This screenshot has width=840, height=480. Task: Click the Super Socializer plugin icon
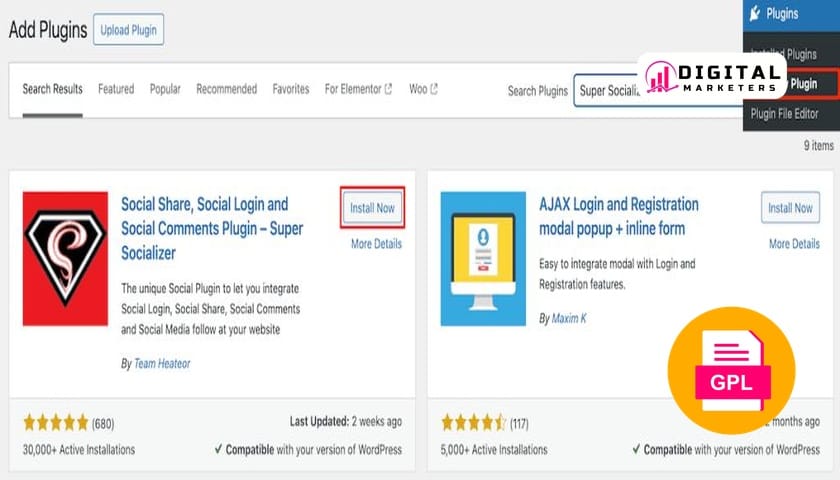(x=65, y=258)
